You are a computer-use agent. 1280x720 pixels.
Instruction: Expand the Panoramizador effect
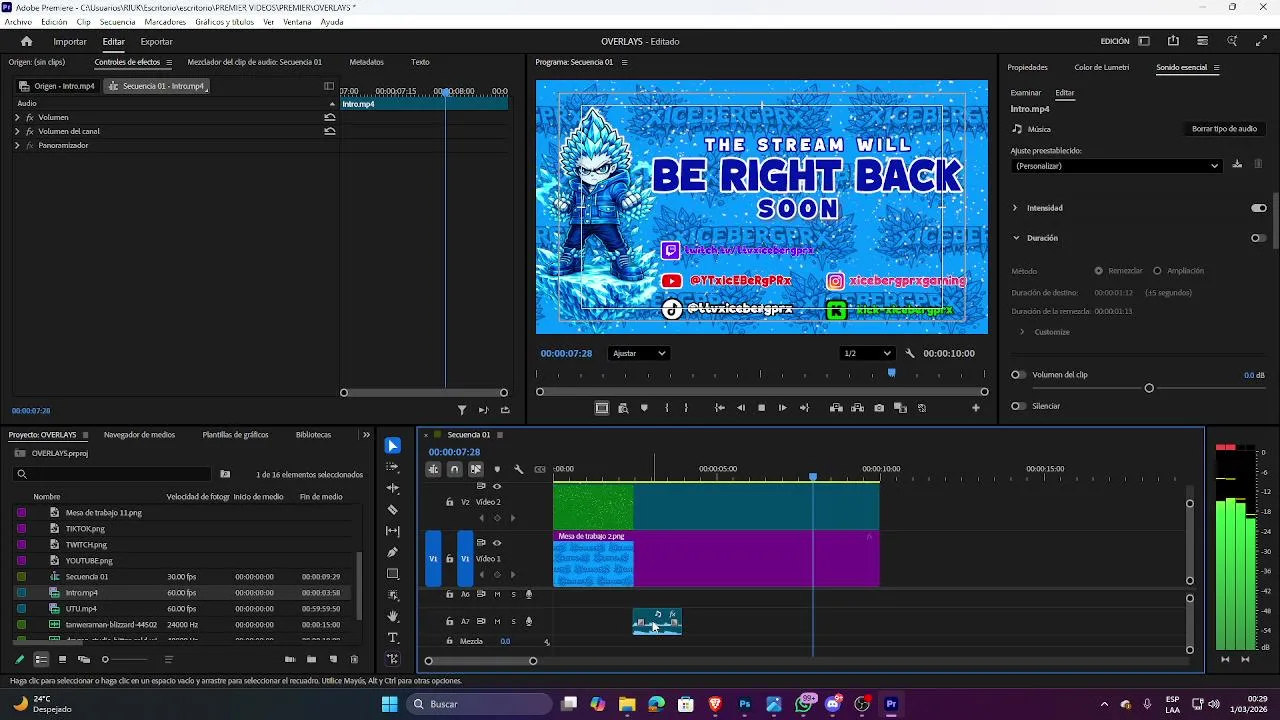(17, 145)
